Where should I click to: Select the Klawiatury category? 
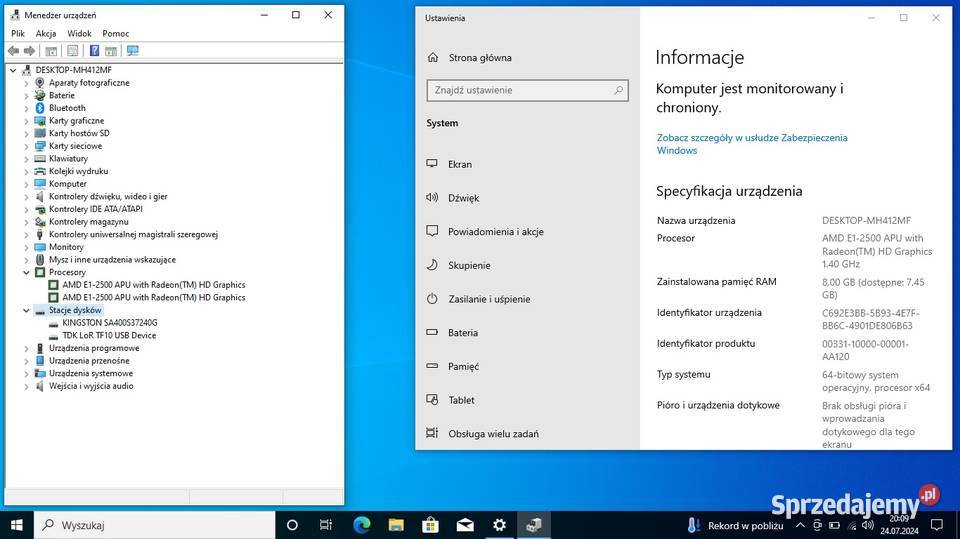click(x=69, y=159)
